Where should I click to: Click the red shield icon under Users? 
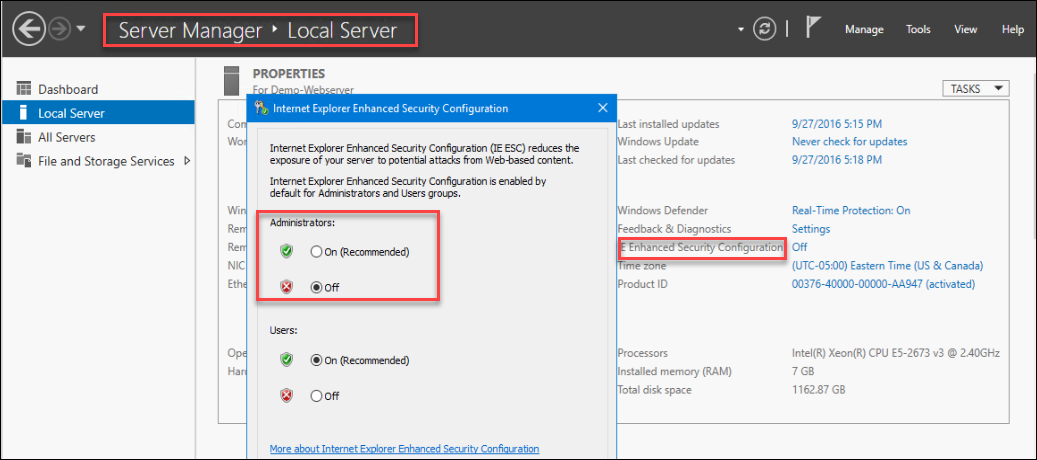286,395
